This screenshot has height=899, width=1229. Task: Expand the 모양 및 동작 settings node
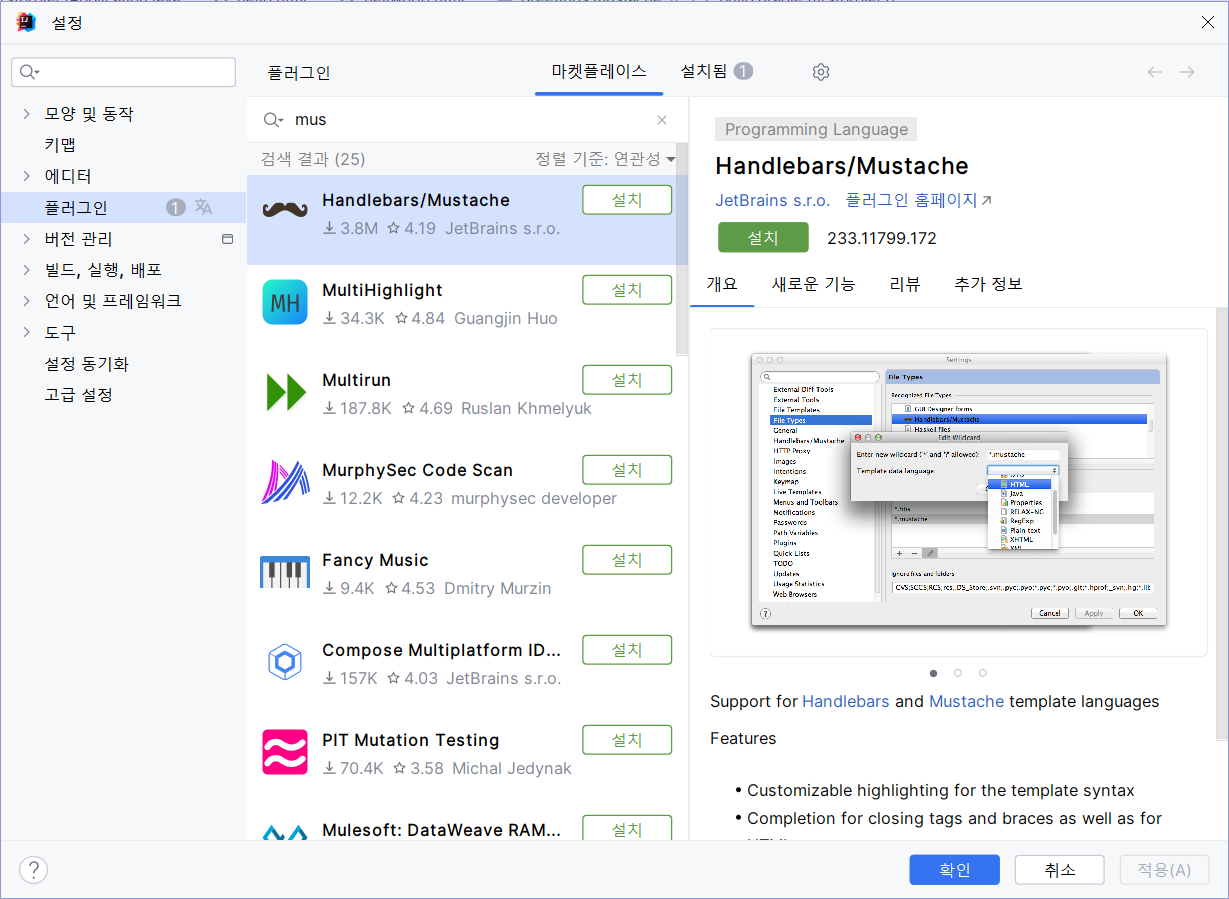[26, 114]
